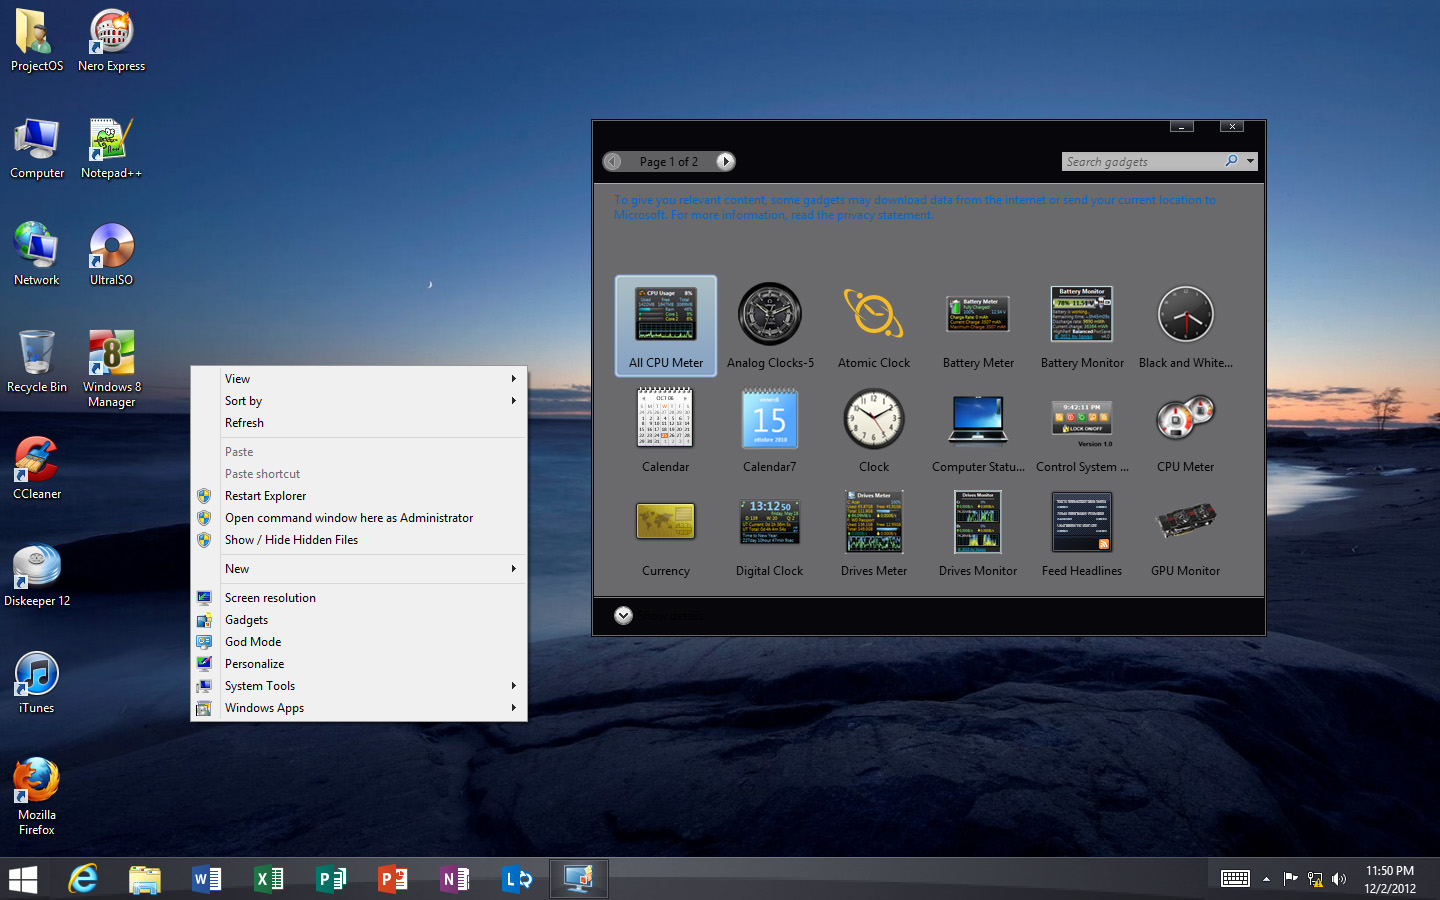Image resolution: width=1440 pixels, height=900 pixels.
Task: Select the Atomic Clock gadget
Action: pos(873,320)
